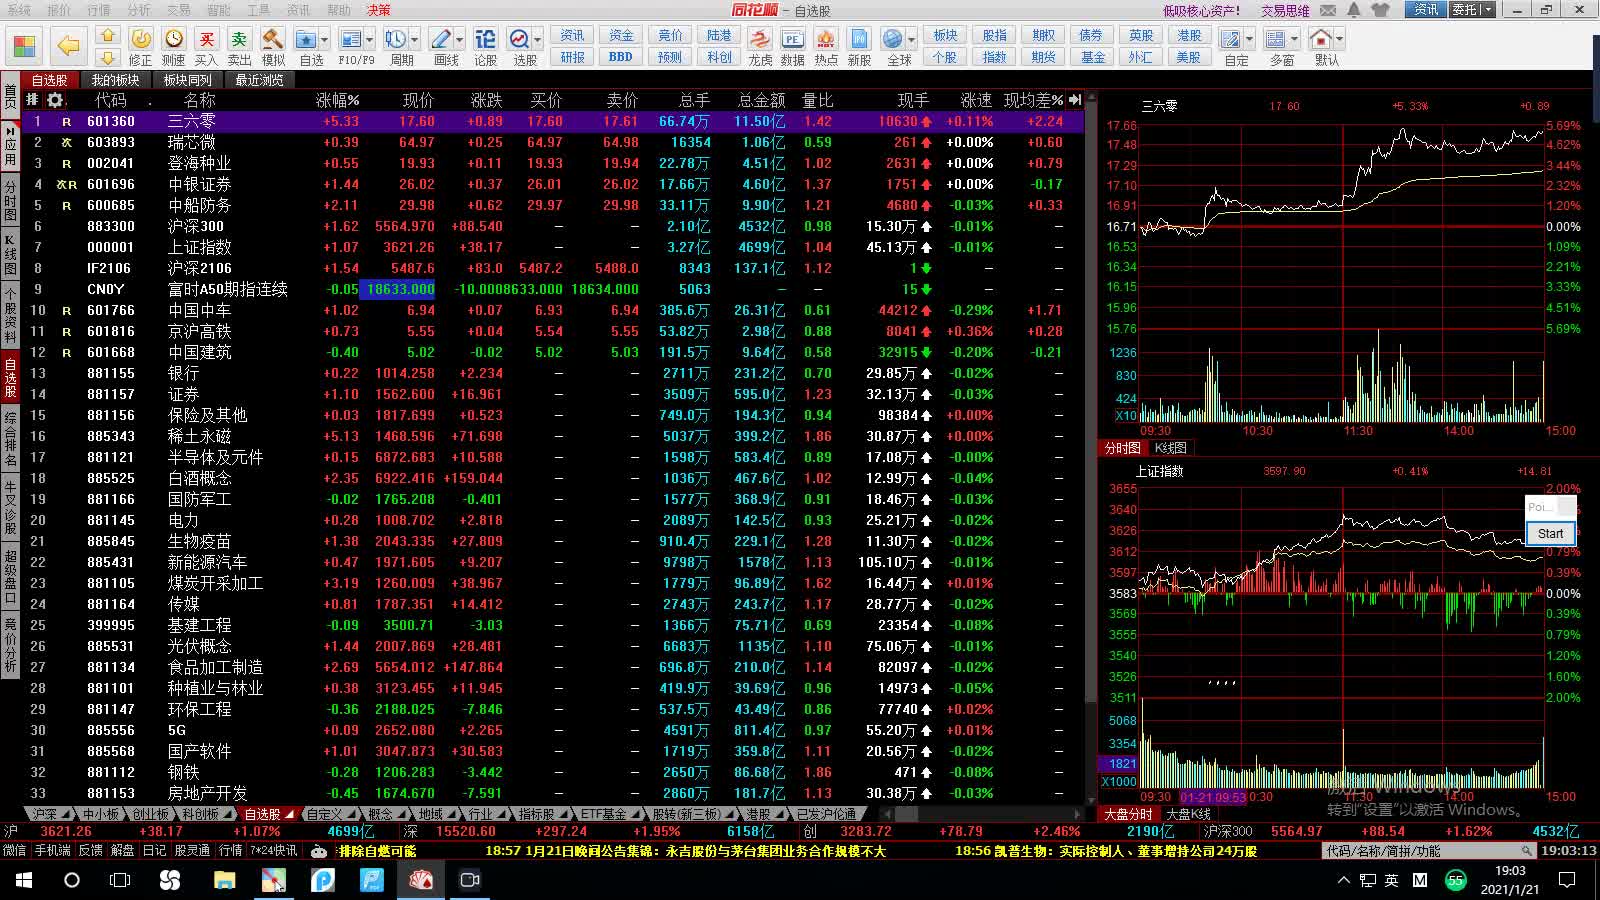Switch to the 最近浏览 tab
1600x900 pixels.
(260, 80)
